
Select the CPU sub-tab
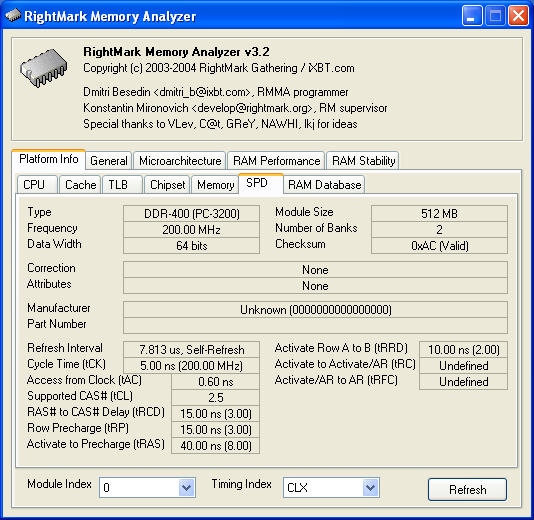pyautogui.click(x=37, y=185)
